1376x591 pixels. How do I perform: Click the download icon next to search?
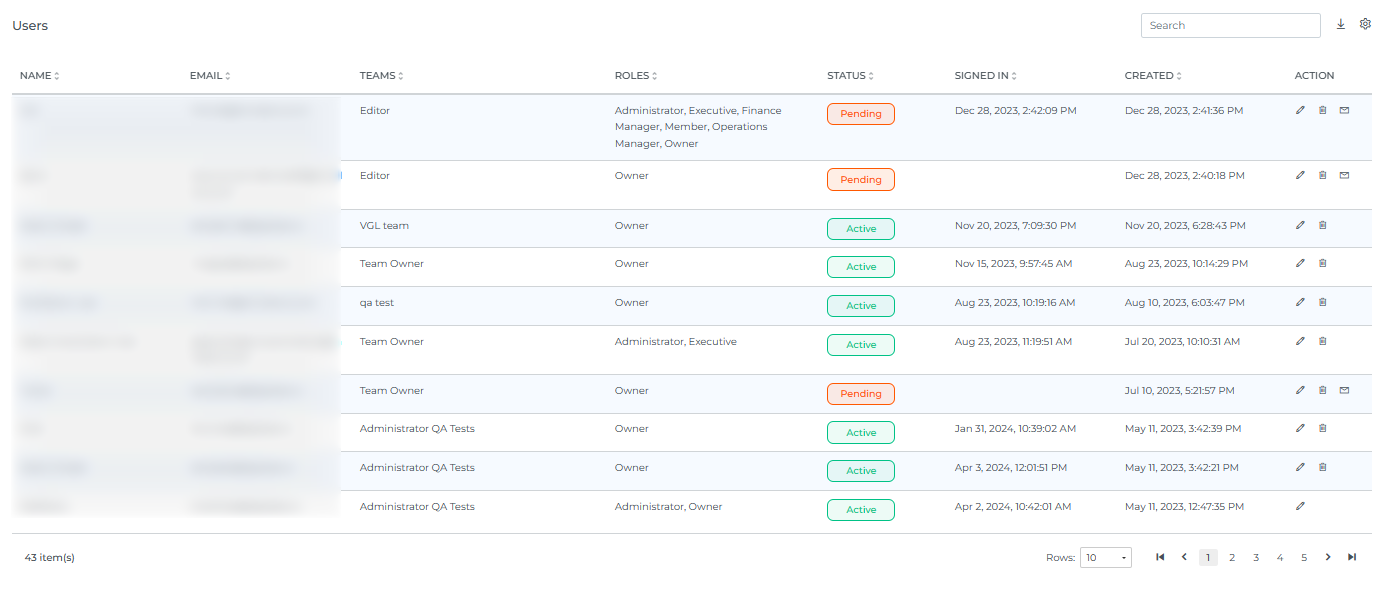pos(1341,25)
